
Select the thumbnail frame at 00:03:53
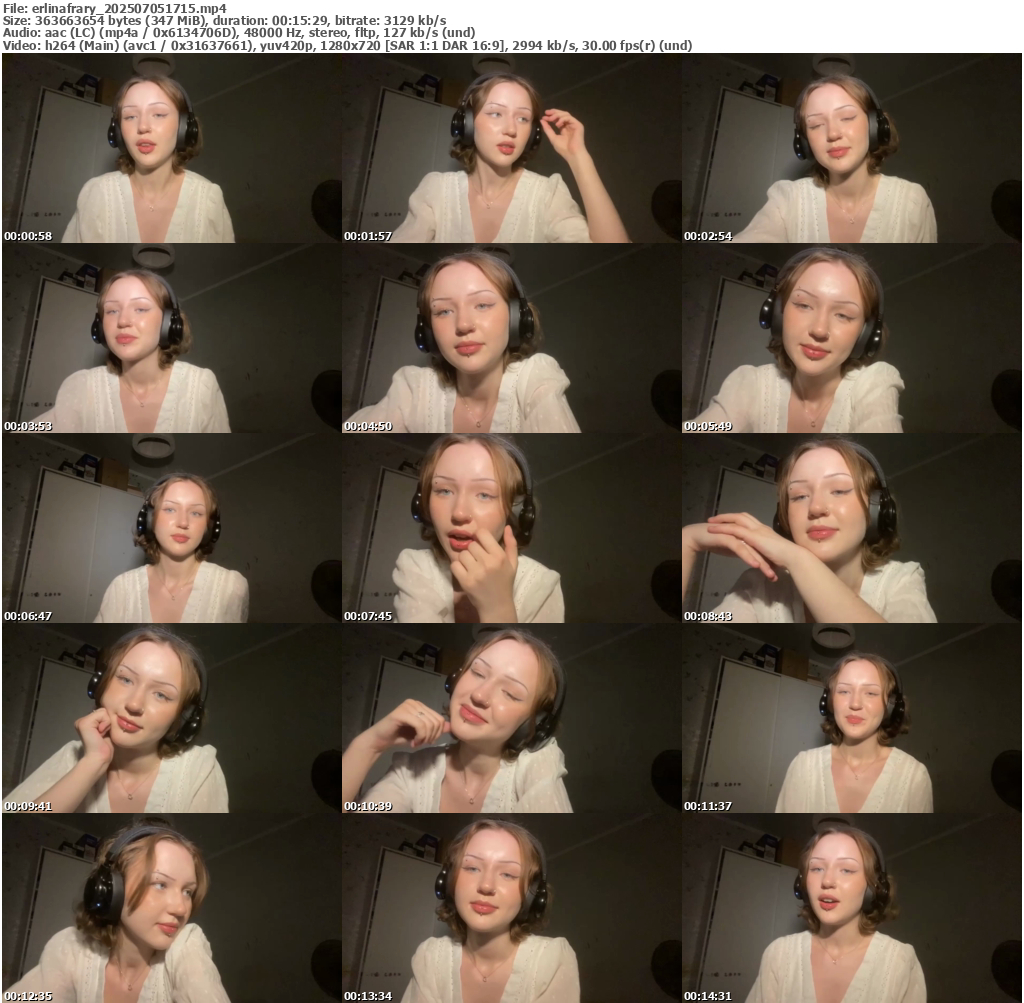click(172, 338)
